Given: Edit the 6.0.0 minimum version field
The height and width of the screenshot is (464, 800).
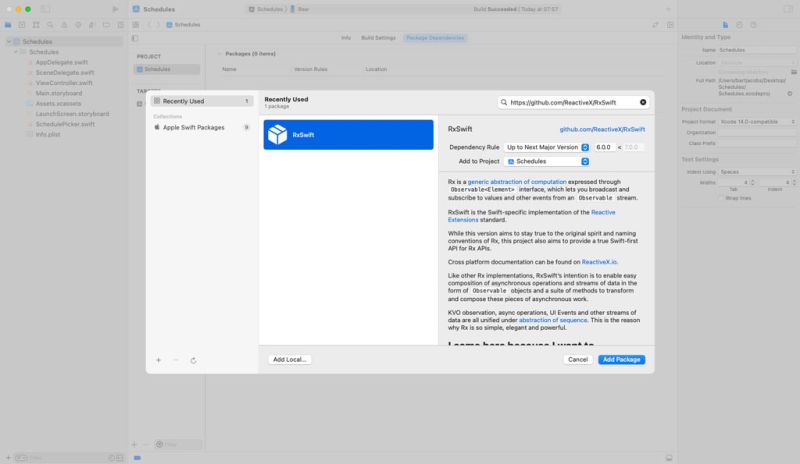Looking at the screenshot, I should (x=605, y=147).
